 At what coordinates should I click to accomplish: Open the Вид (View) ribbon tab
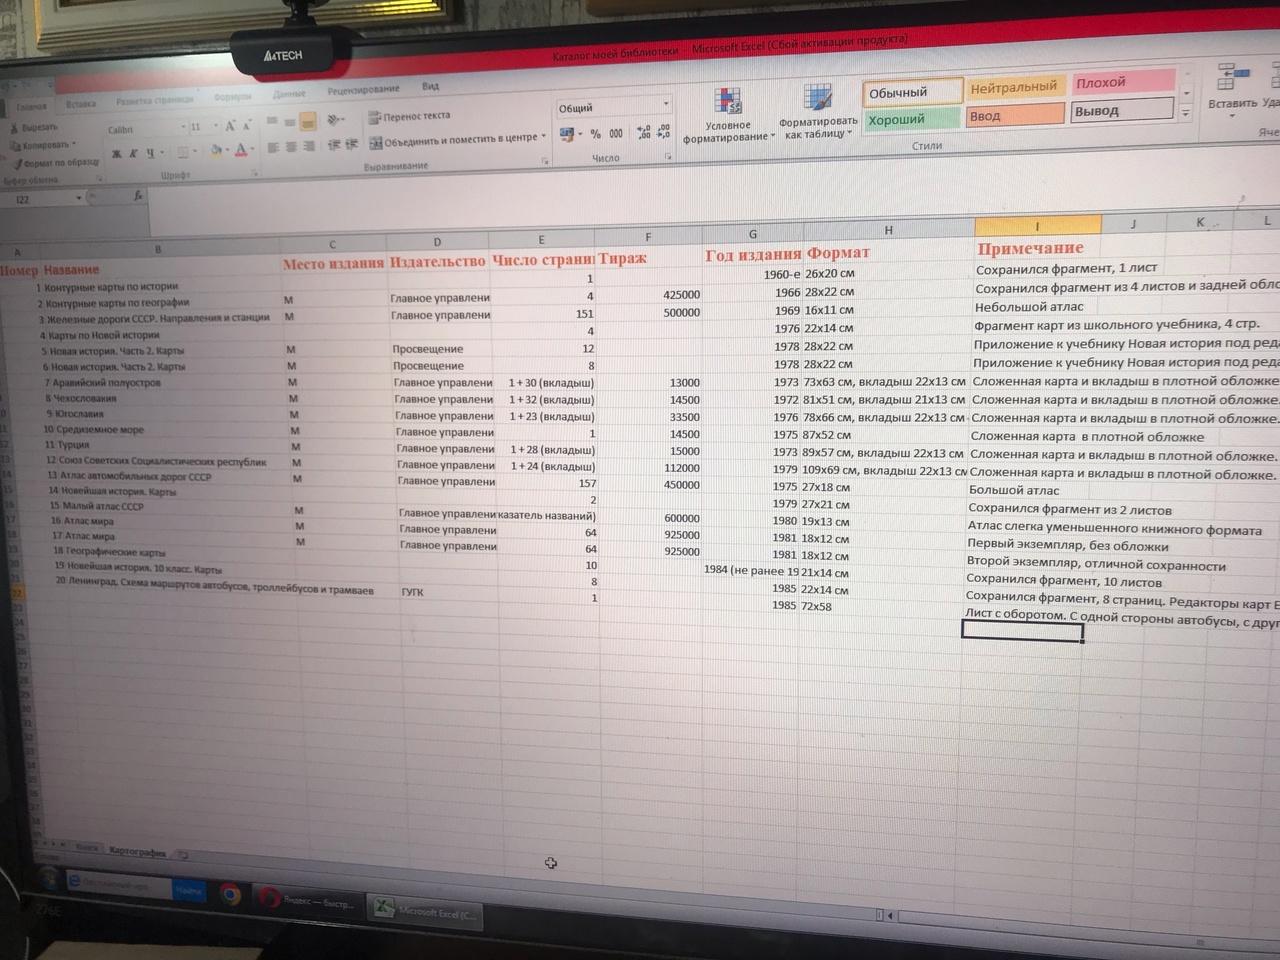(430, 86)
